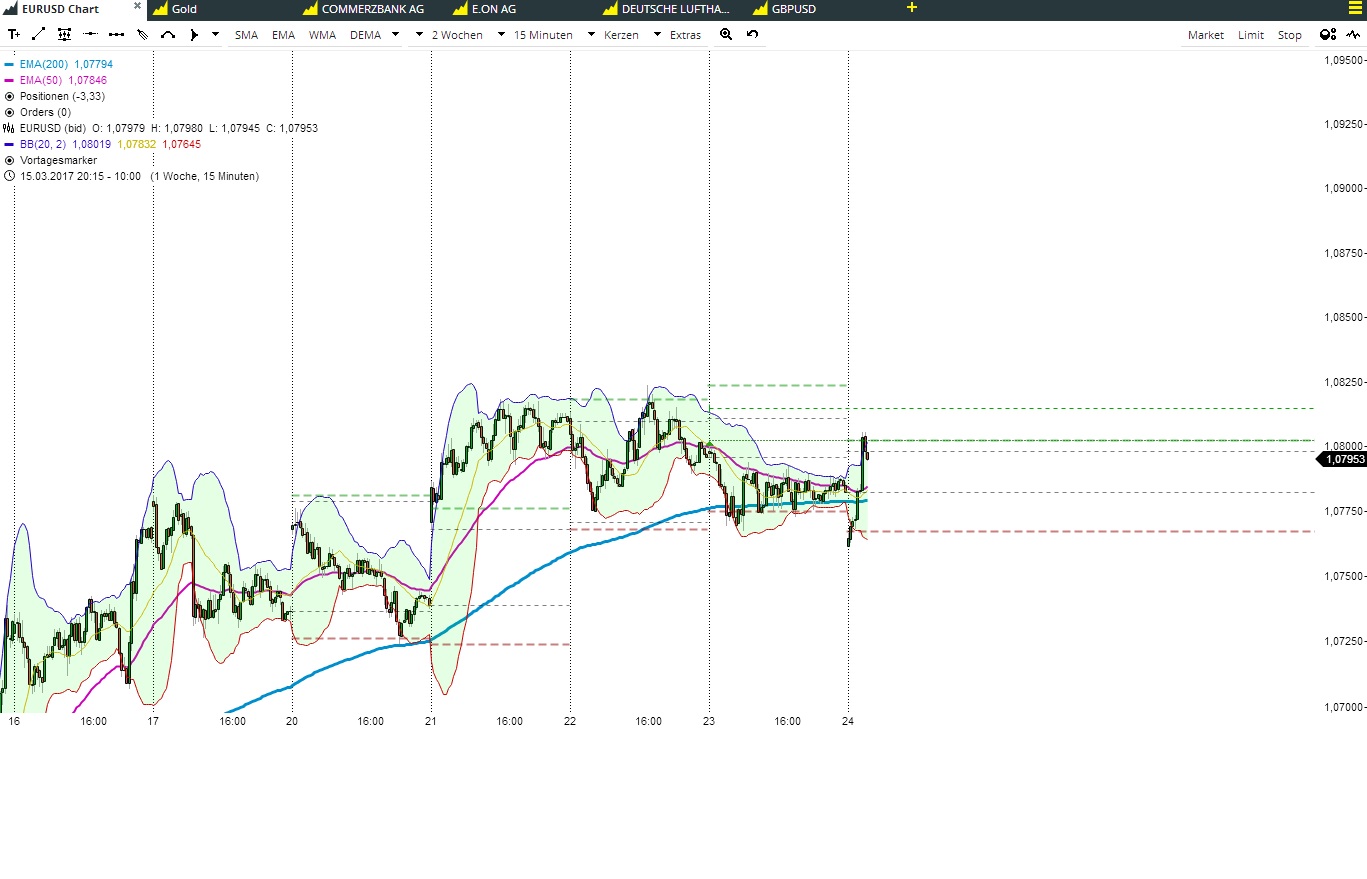
Task: Toggle the Vortagesmarker display
Action: 11,160
